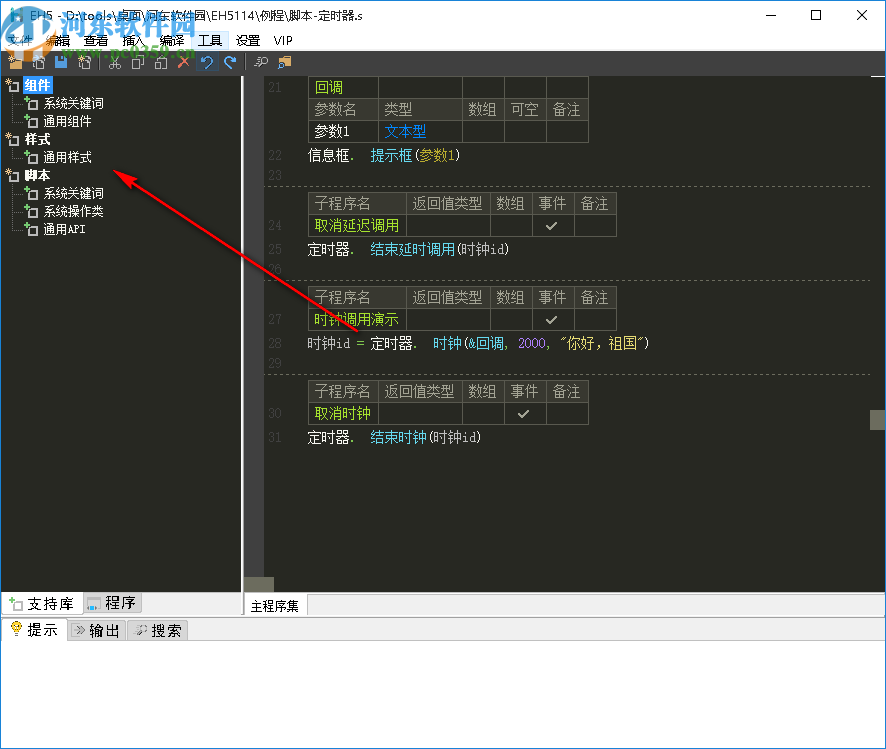Click 提示框 in line 22
The image size is (886, 749).
(392, 155)
